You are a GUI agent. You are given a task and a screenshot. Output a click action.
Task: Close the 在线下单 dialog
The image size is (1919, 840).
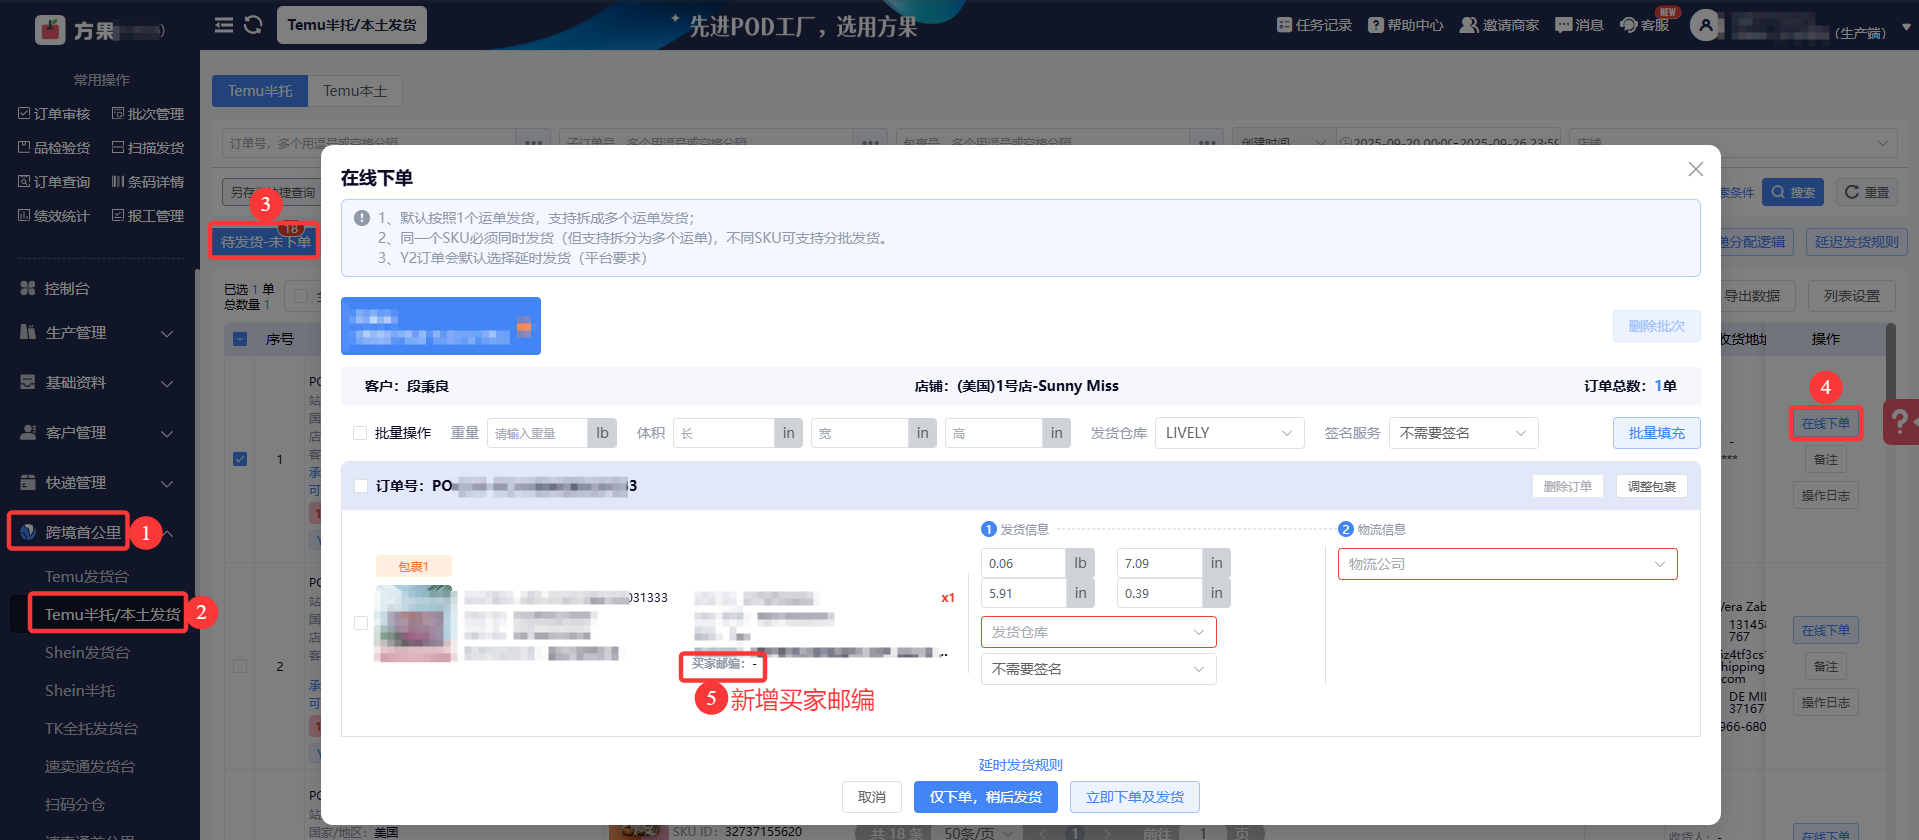[1696, 169]
